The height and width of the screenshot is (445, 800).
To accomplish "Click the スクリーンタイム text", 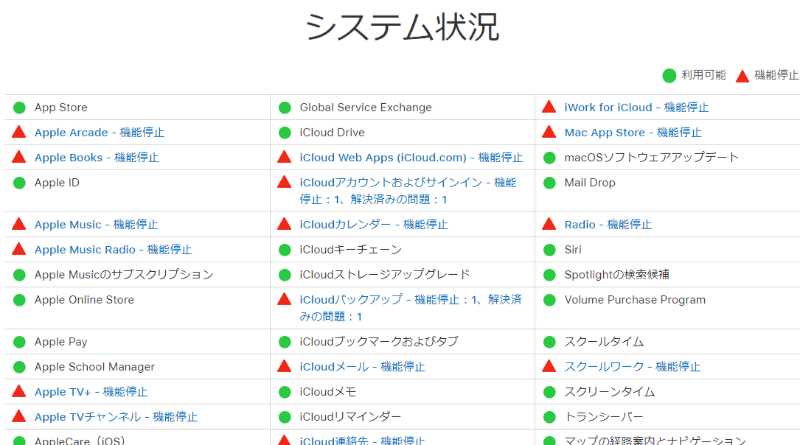I will point(610,392).
